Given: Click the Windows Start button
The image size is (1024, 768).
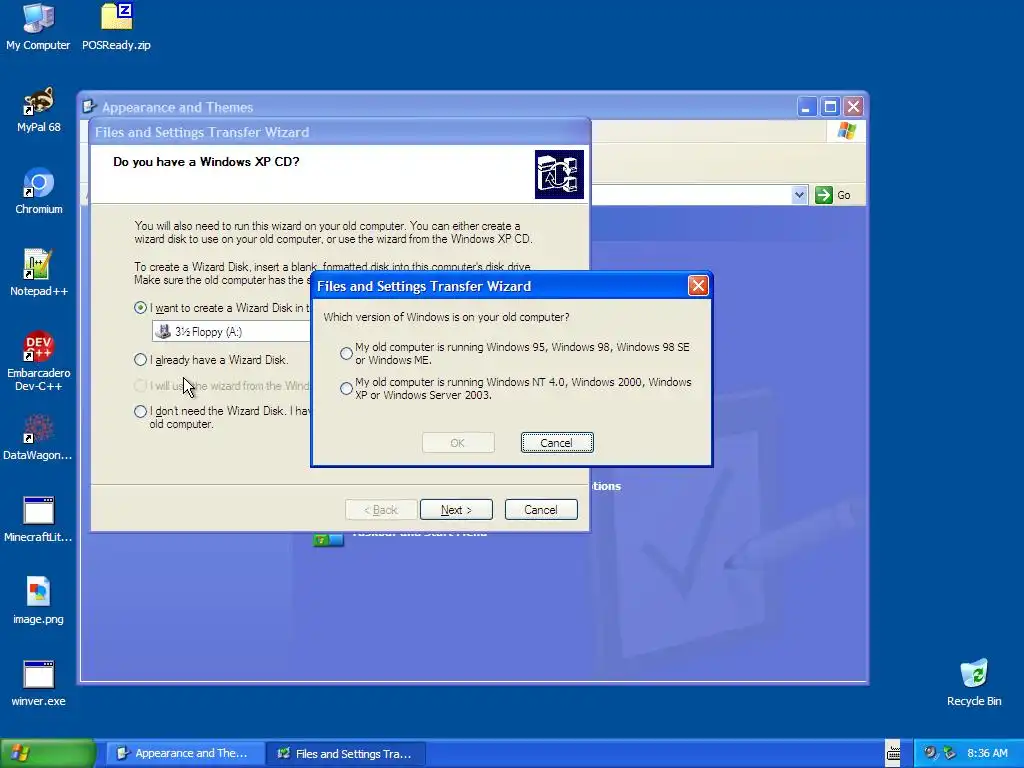Looking at the screenshot, I should (47, 753).
